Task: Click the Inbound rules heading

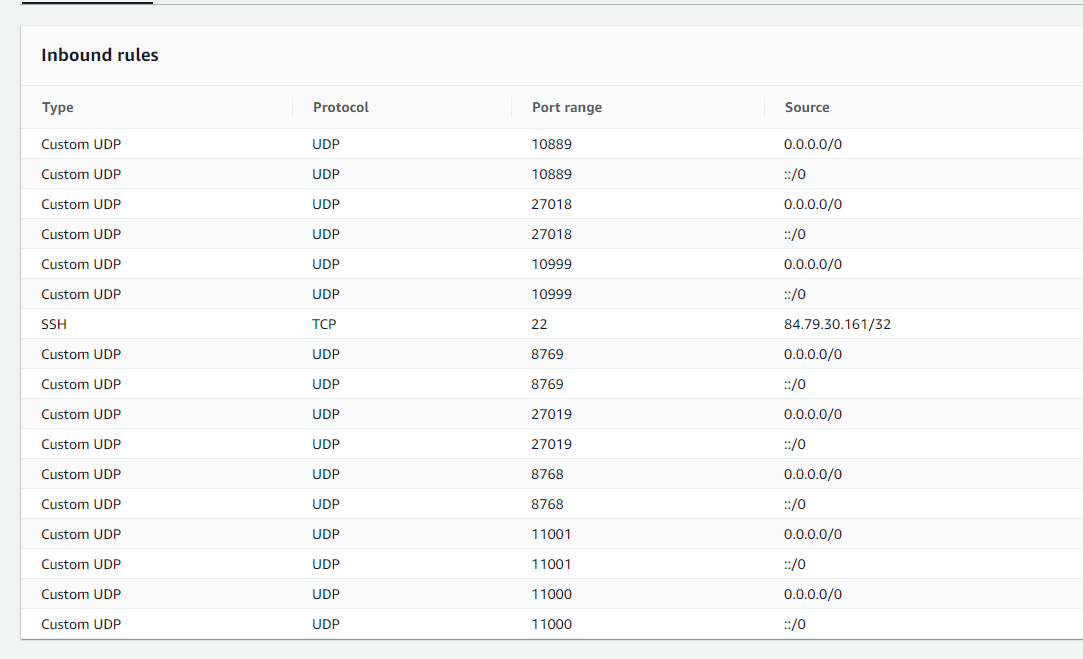Action: [x=100, y=55]
